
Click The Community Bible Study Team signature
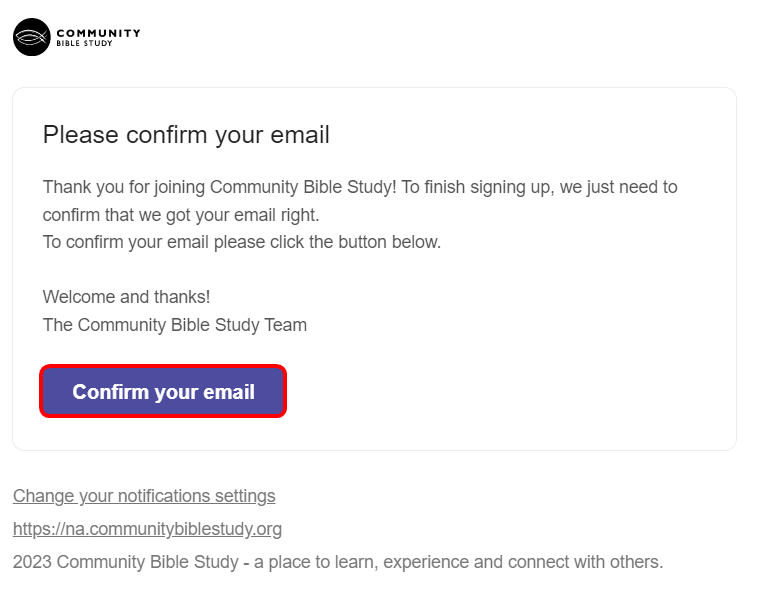pos(174,325)
